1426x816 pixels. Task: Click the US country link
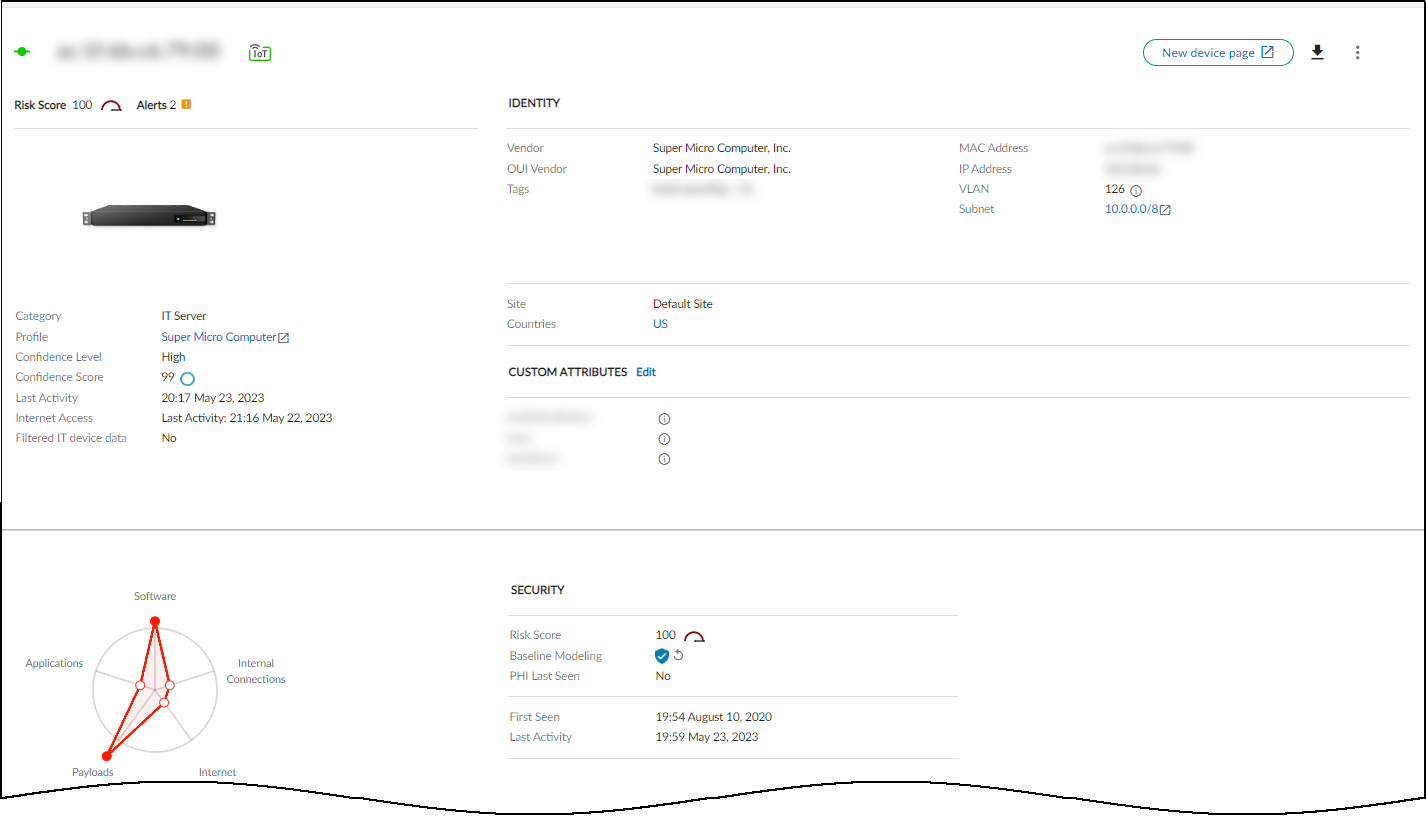[660, 324]
